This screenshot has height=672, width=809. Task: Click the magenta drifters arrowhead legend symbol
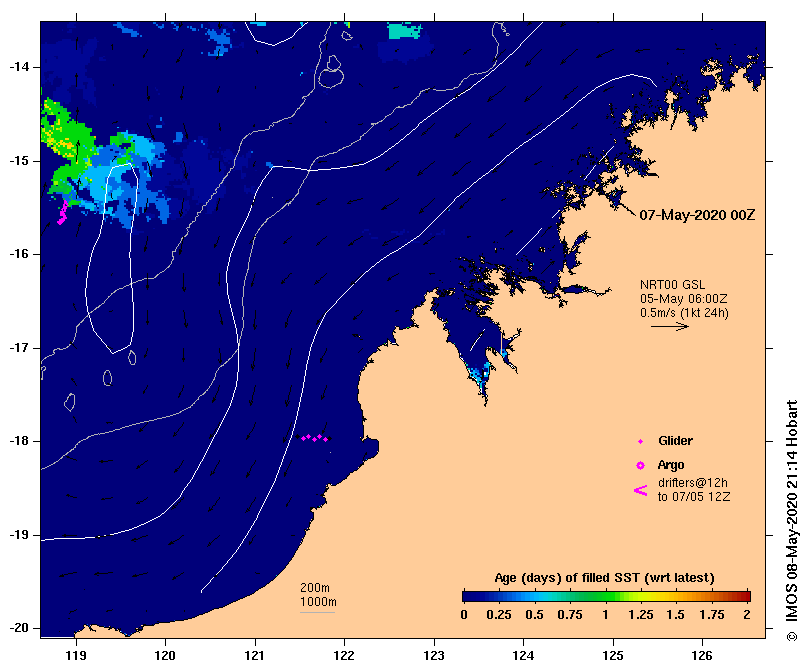(640, 490)
